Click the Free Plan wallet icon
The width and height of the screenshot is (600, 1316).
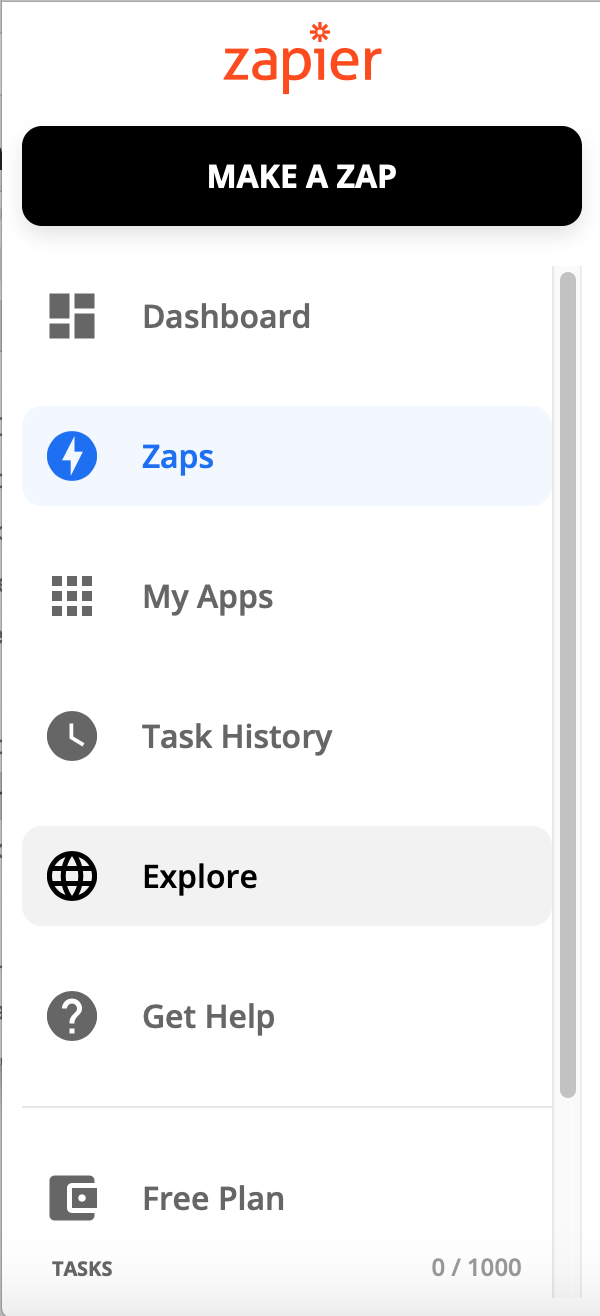pos(72,1198)
